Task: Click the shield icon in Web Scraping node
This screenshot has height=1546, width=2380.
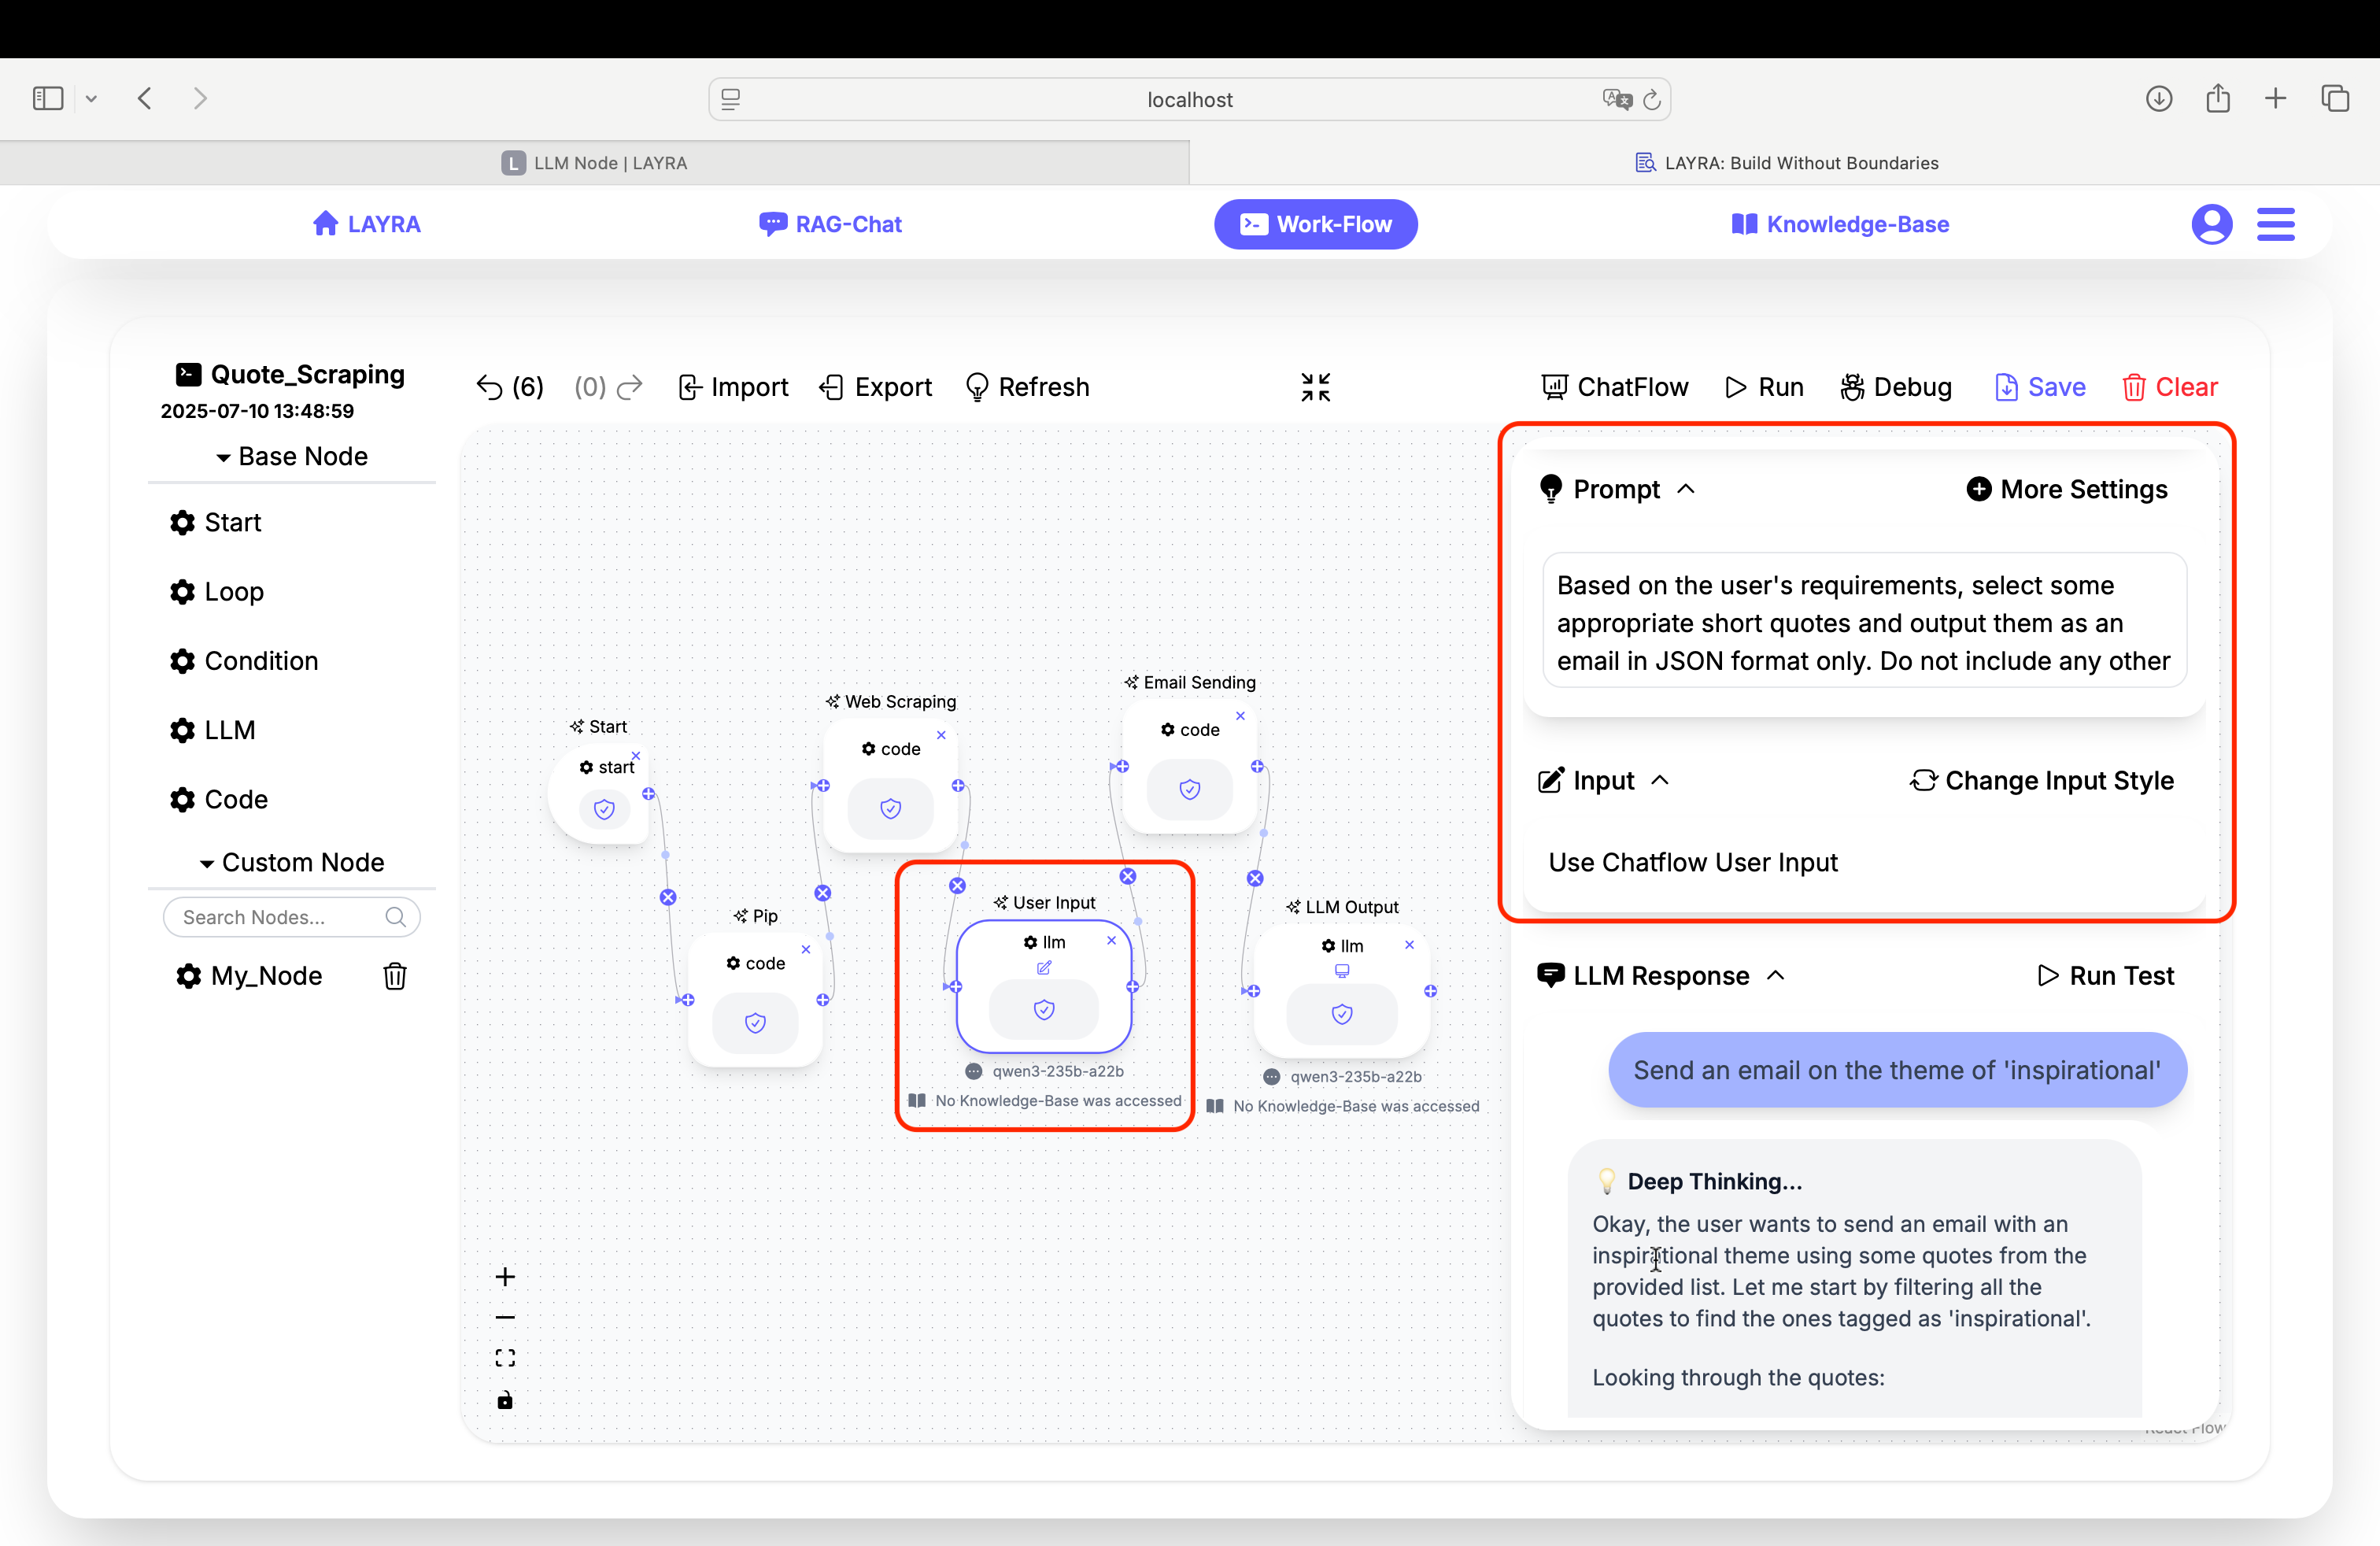Action: (x=890, y=808)
